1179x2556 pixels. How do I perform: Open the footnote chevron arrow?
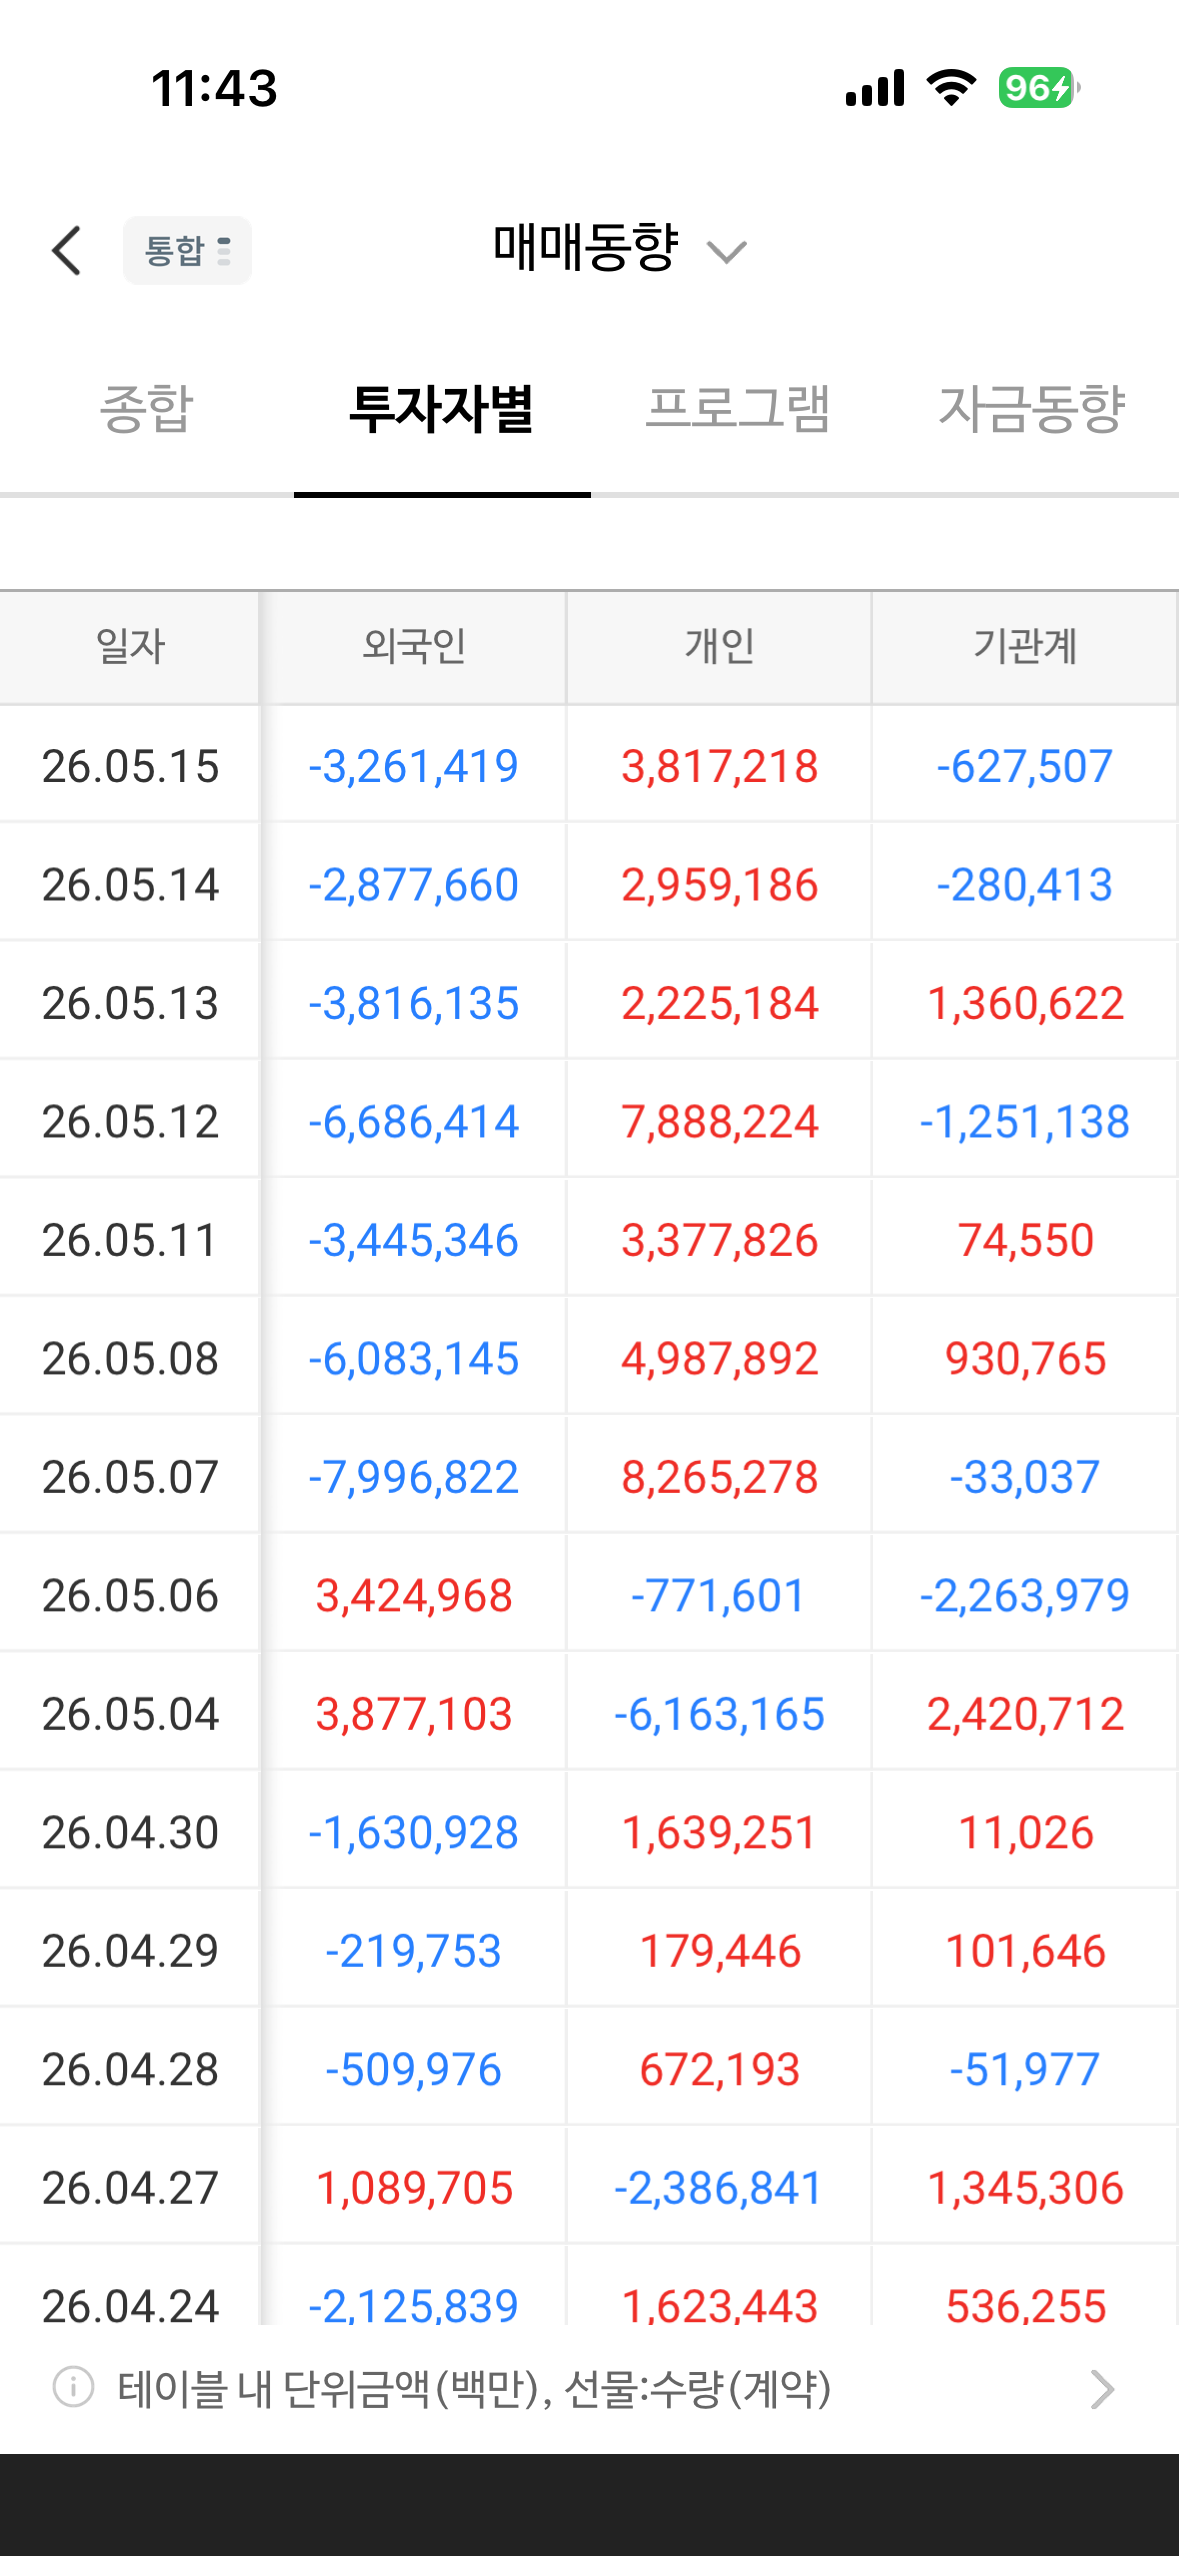click(1101, 2389)
